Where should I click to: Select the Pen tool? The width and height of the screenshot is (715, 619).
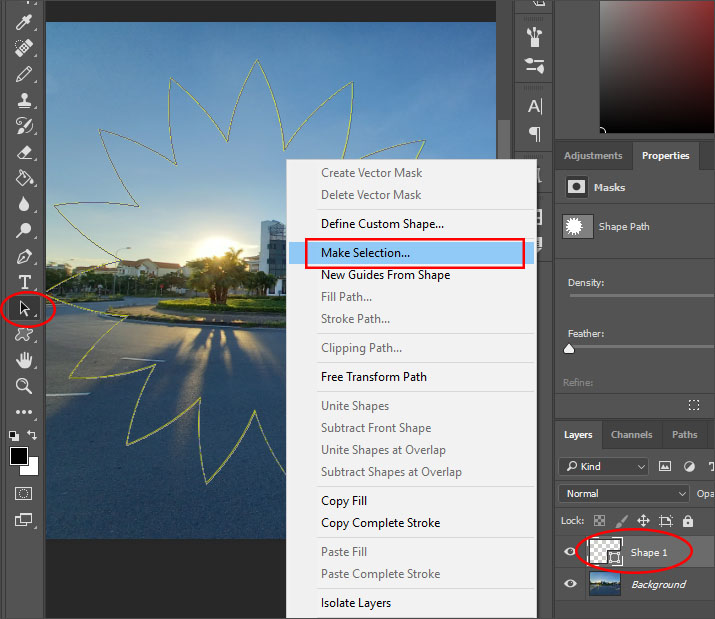(x=24, y=256)
